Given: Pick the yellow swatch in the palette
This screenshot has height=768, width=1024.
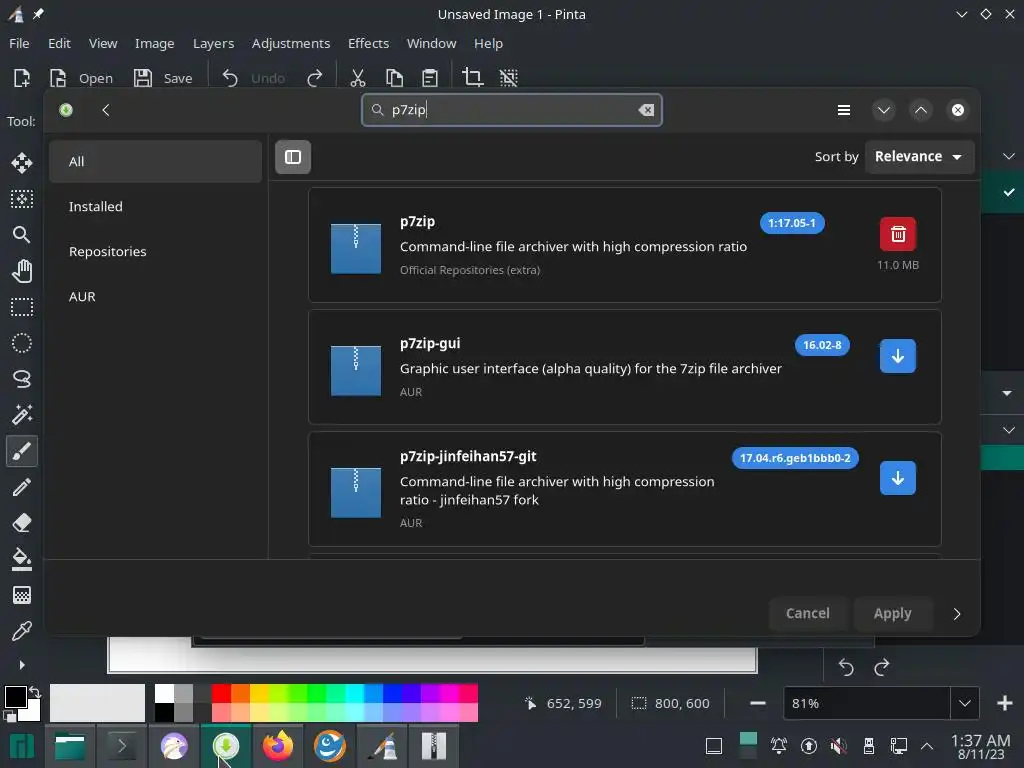Looking at the screenshot, I should coord(259,693).
